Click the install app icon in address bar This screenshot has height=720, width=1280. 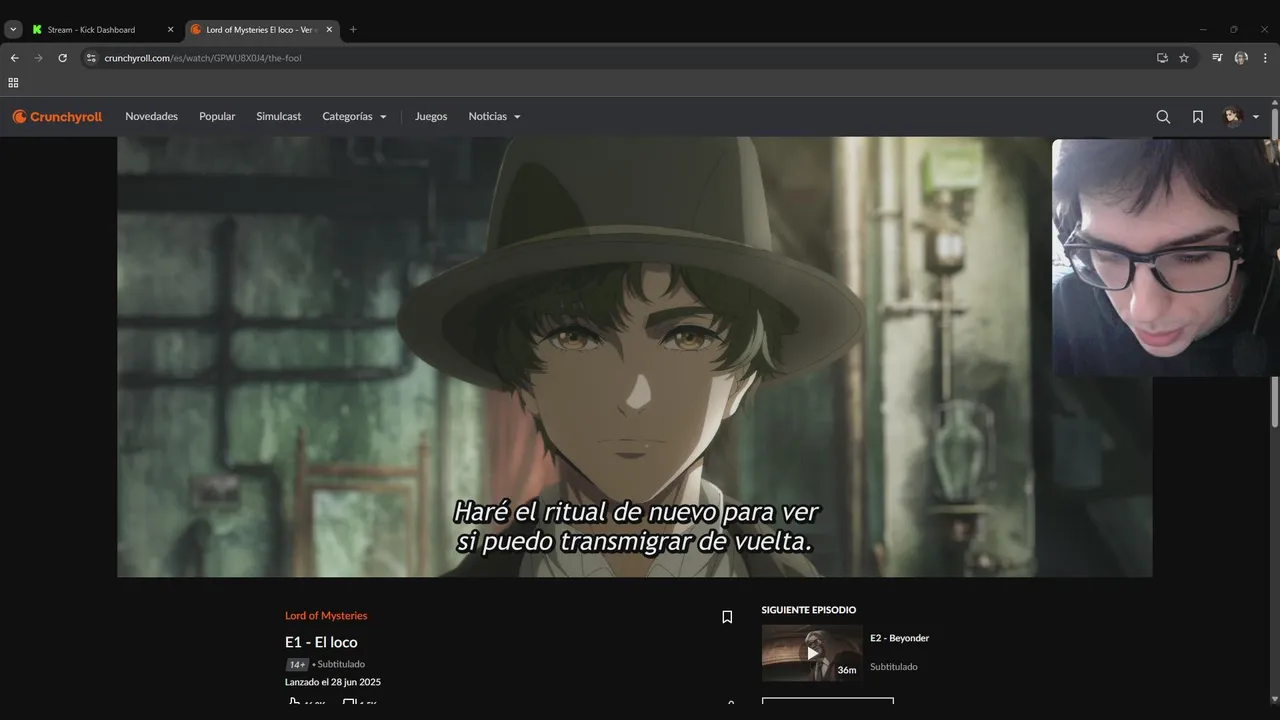coord(1162,58)
